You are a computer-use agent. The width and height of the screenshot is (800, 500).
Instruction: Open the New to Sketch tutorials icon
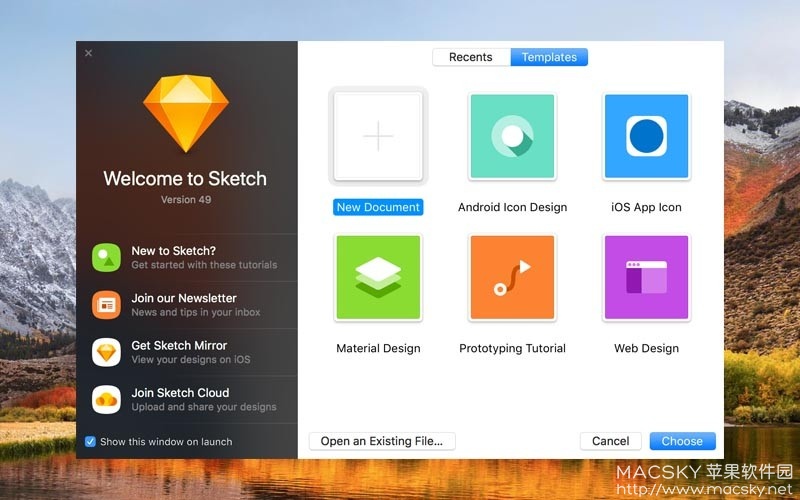106,258
